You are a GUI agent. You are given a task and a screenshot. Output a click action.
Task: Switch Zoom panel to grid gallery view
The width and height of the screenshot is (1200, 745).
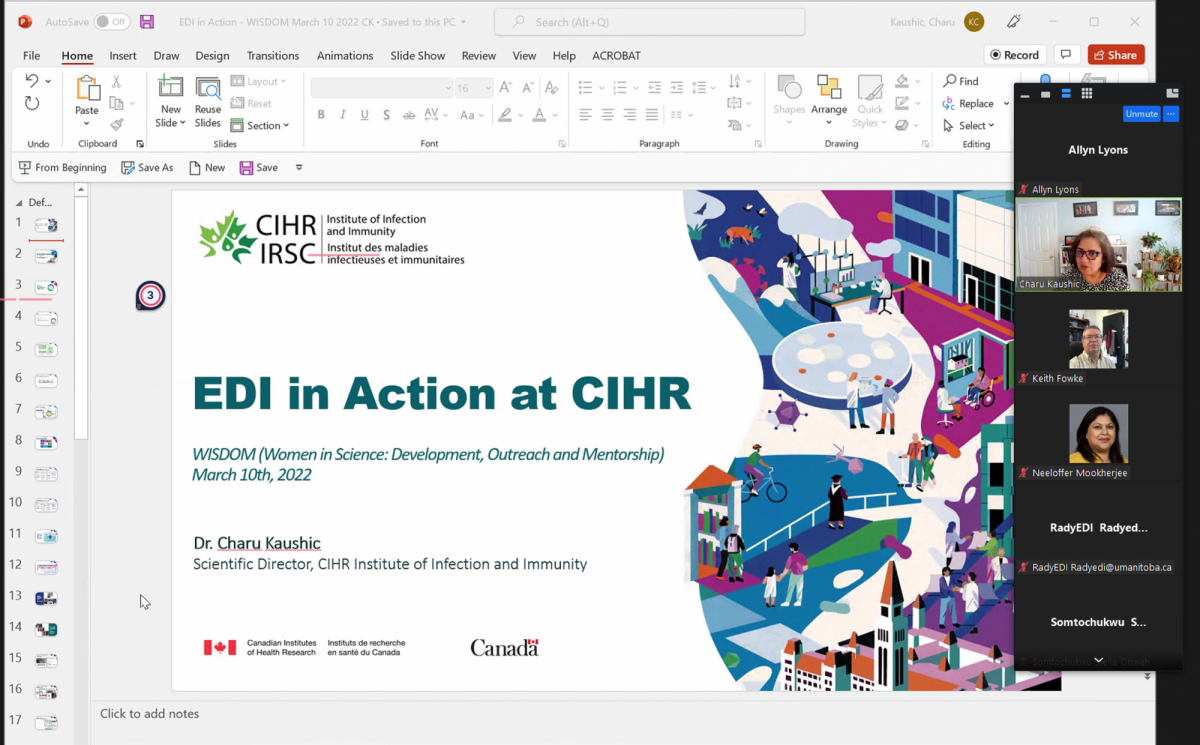pos(1087,94)
